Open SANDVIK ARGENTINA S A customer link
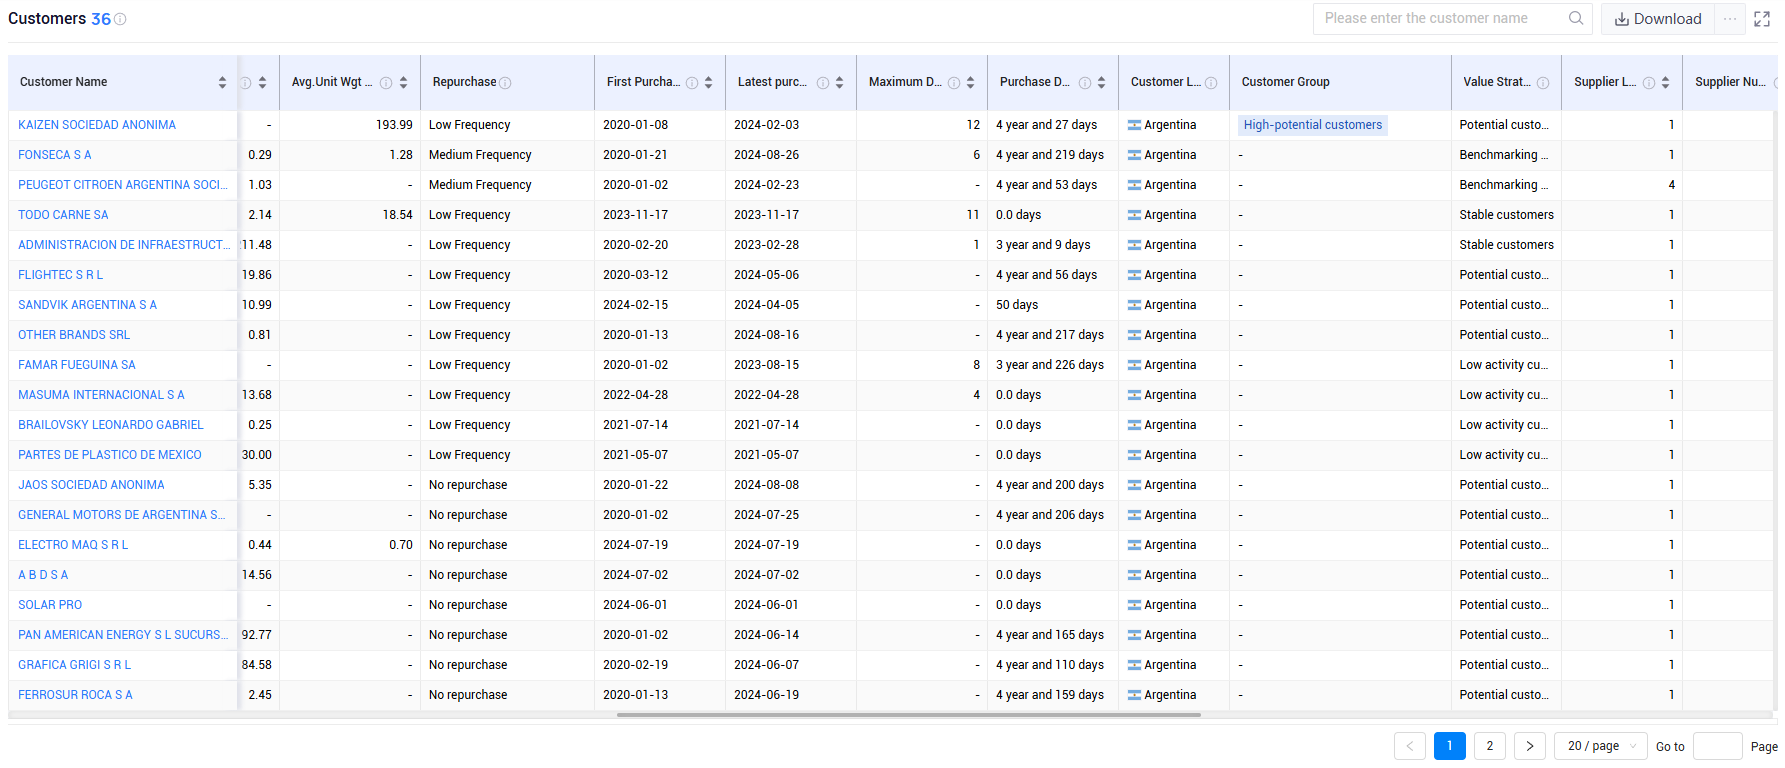 (87, 305)
